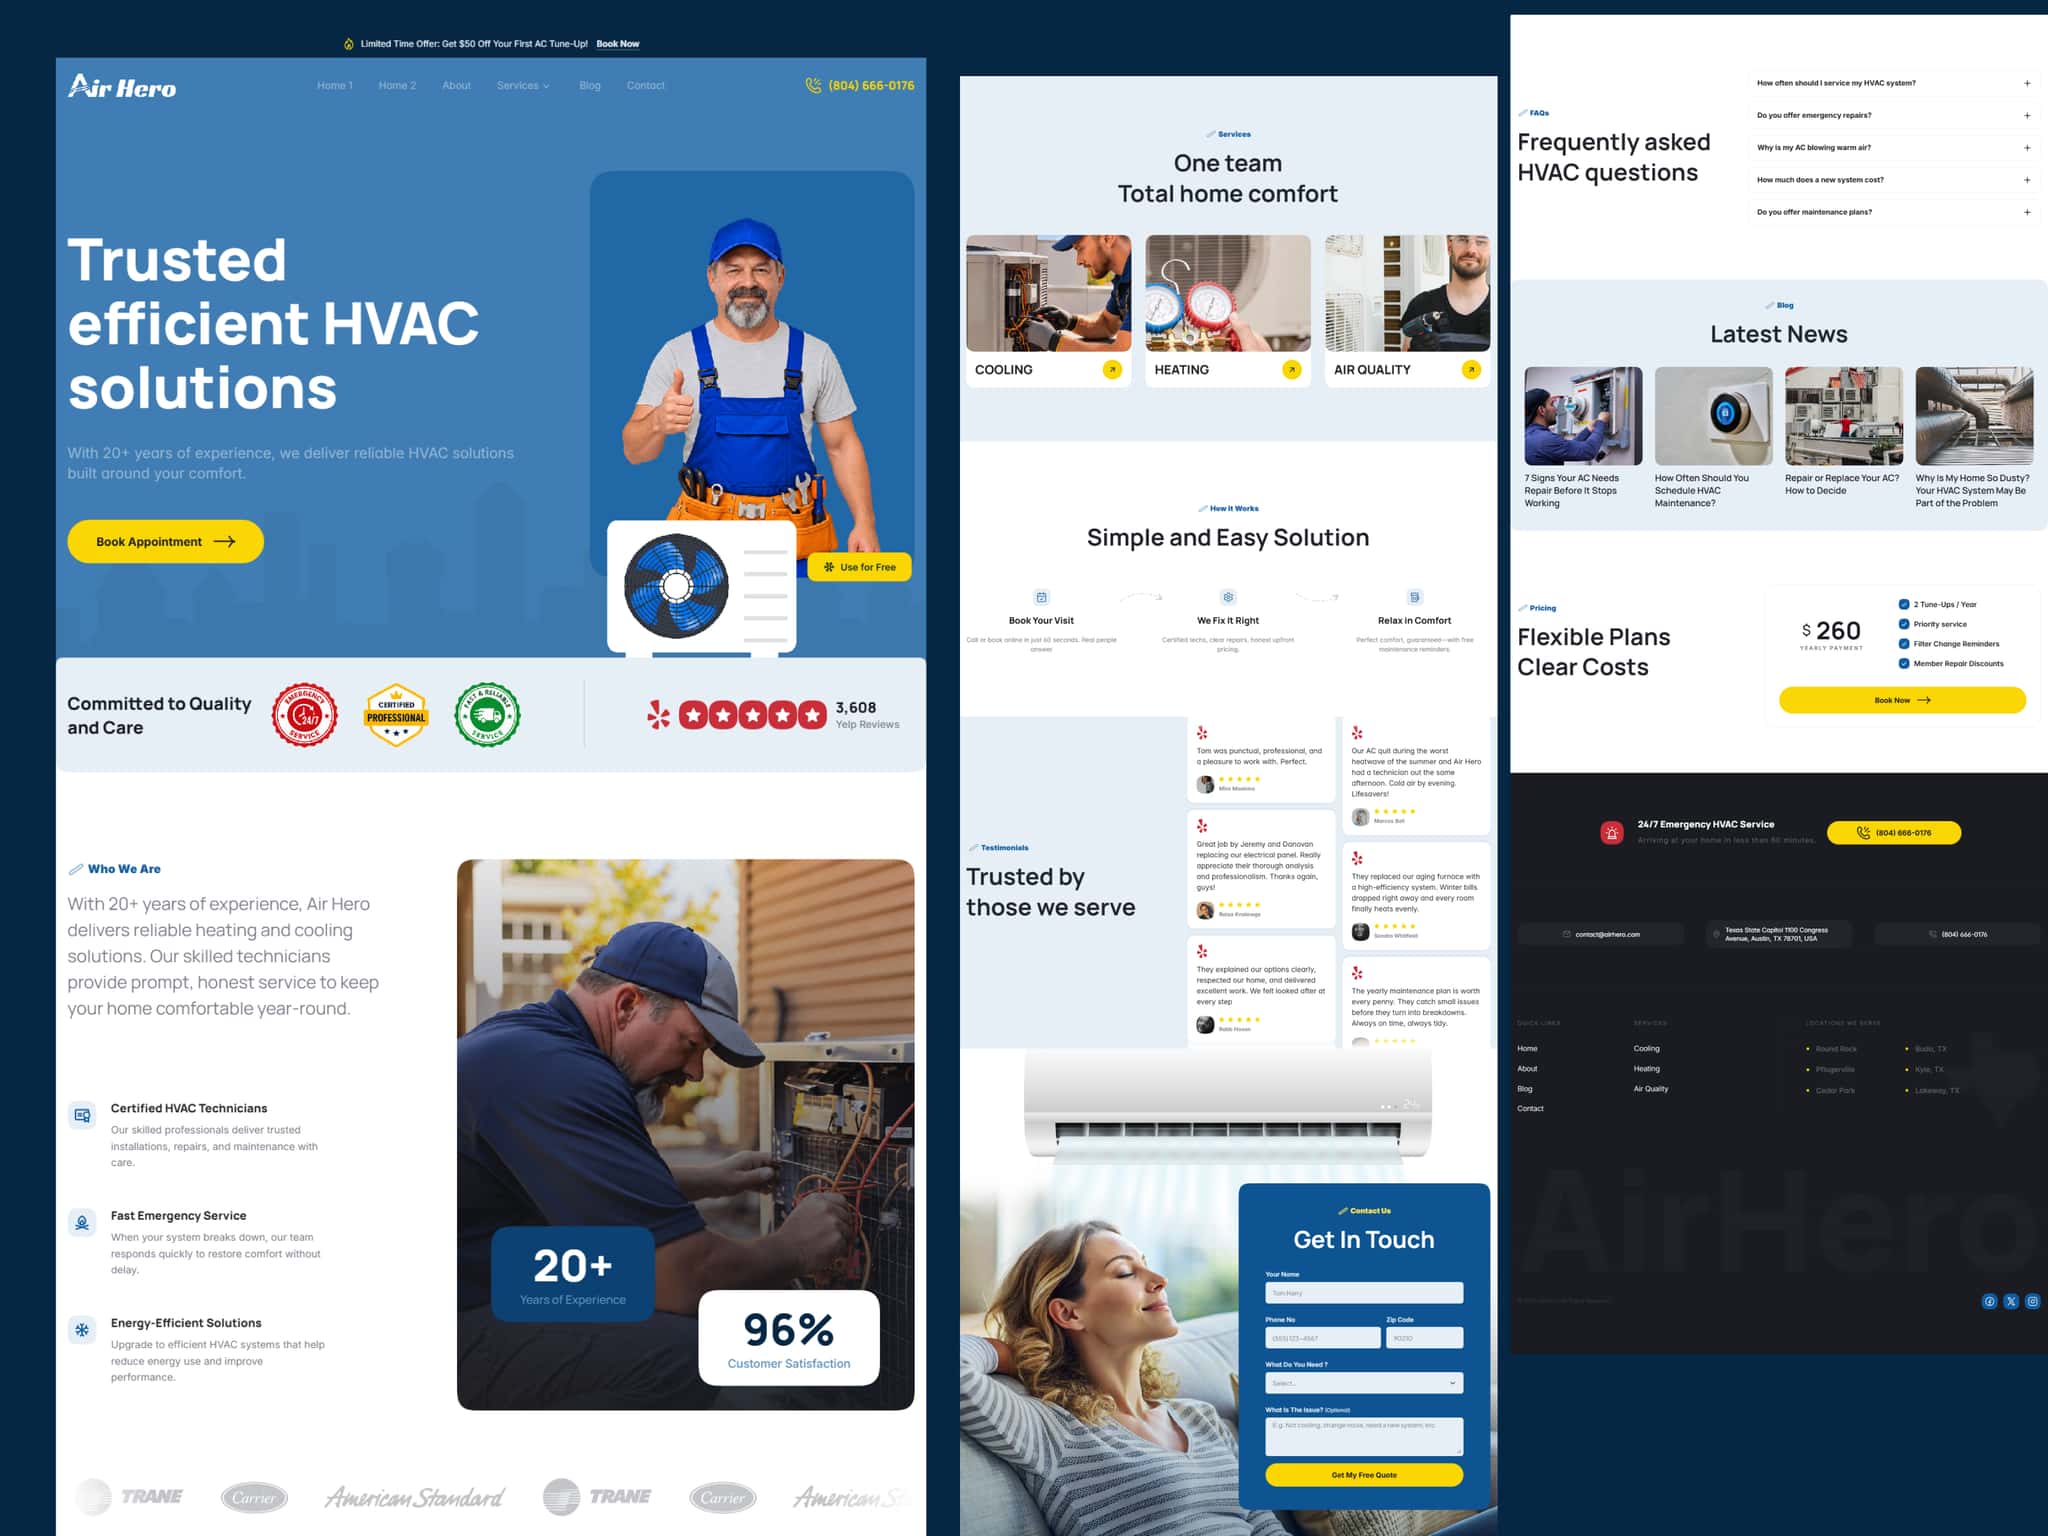The image size is (2048, 1536).
Task: Click the Certified Professional badge
Action: coord(396,715)
